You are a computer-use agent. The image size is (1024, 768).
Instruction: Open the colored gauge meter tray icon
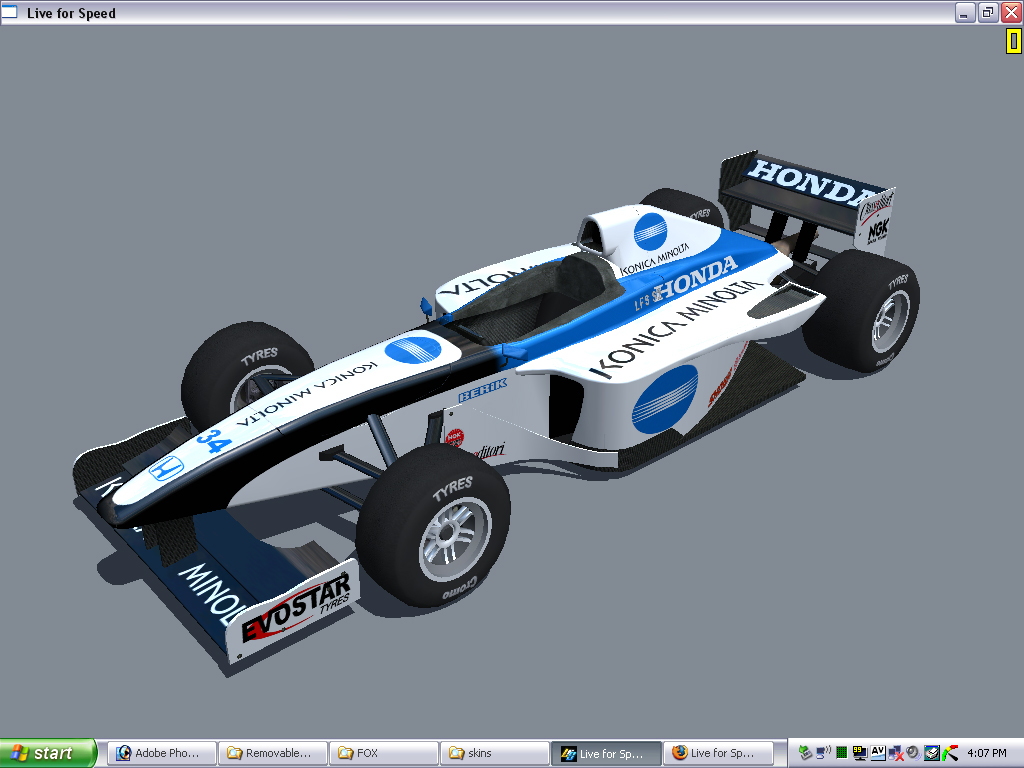pos(950,753)
